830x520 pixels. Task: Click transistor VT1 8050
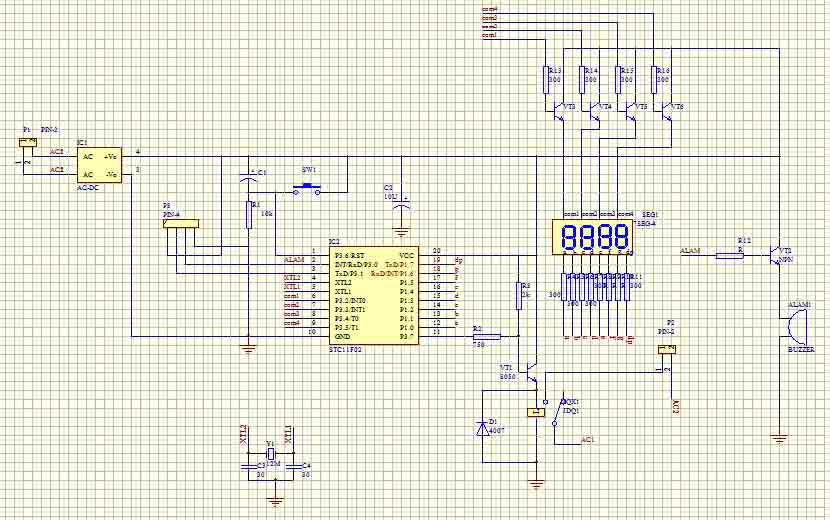click(x=531, y=371)
